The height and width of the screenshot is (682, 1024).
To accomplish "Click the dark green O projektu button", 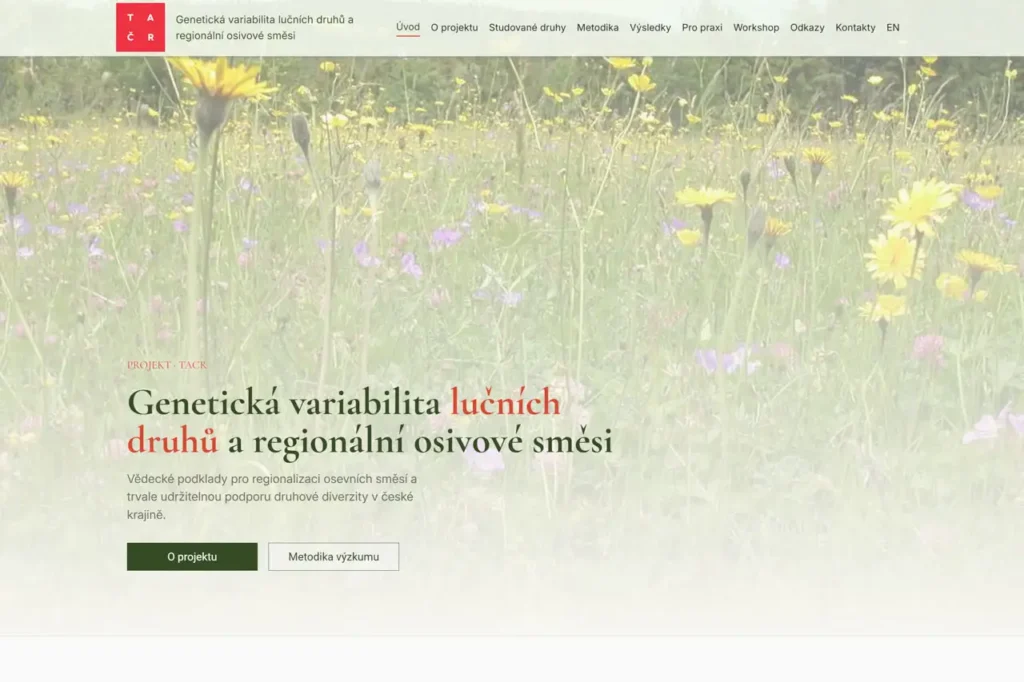I will [192, 557].
